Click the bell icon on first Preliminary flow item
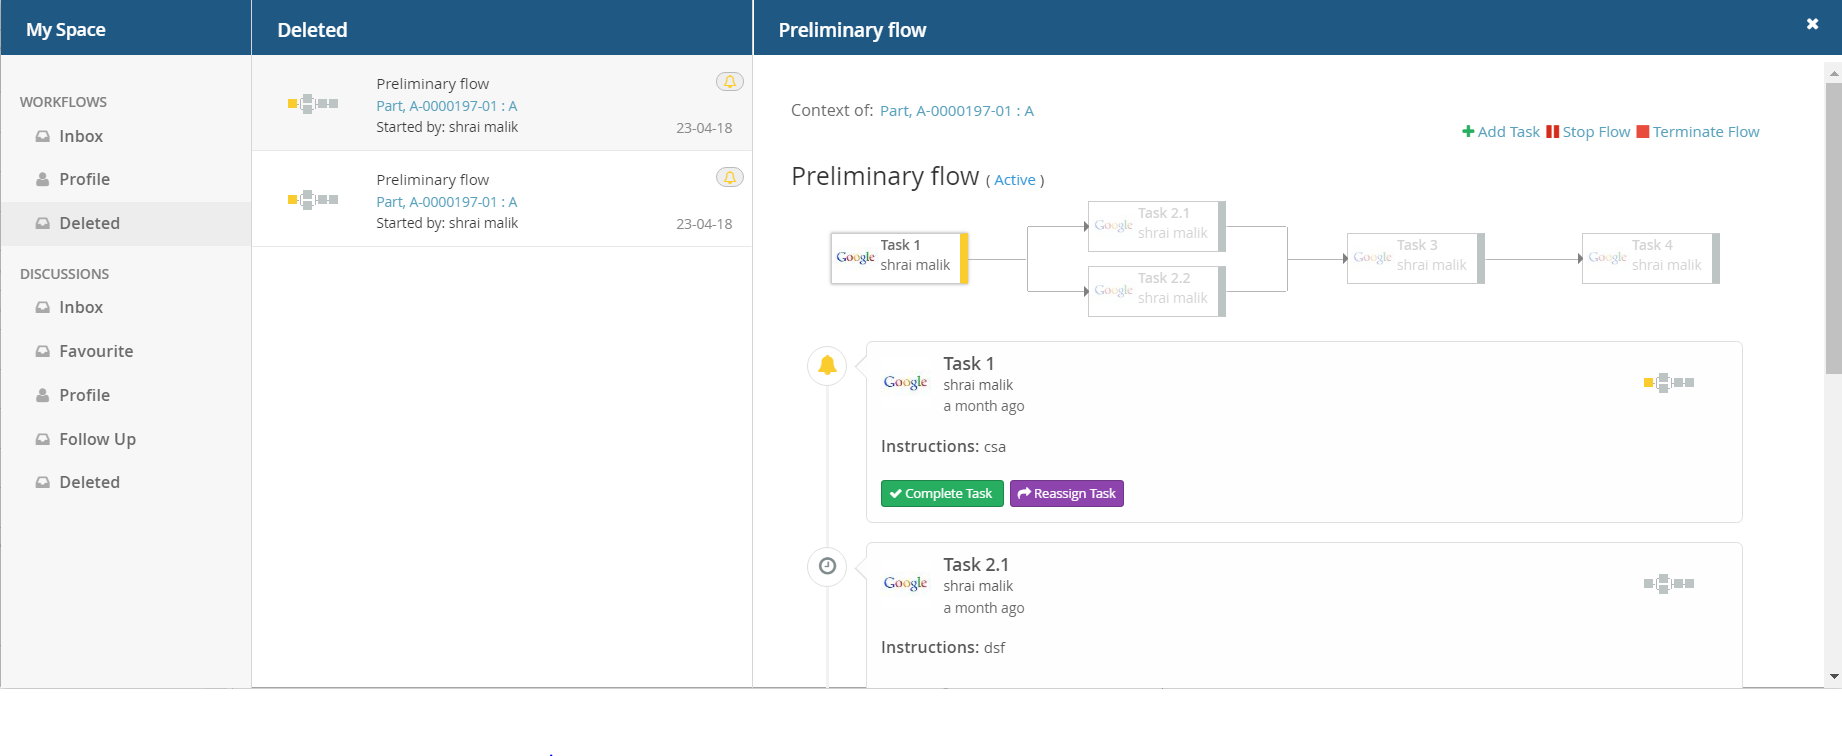Screen dimensions: 1842x756 [729, 82]
